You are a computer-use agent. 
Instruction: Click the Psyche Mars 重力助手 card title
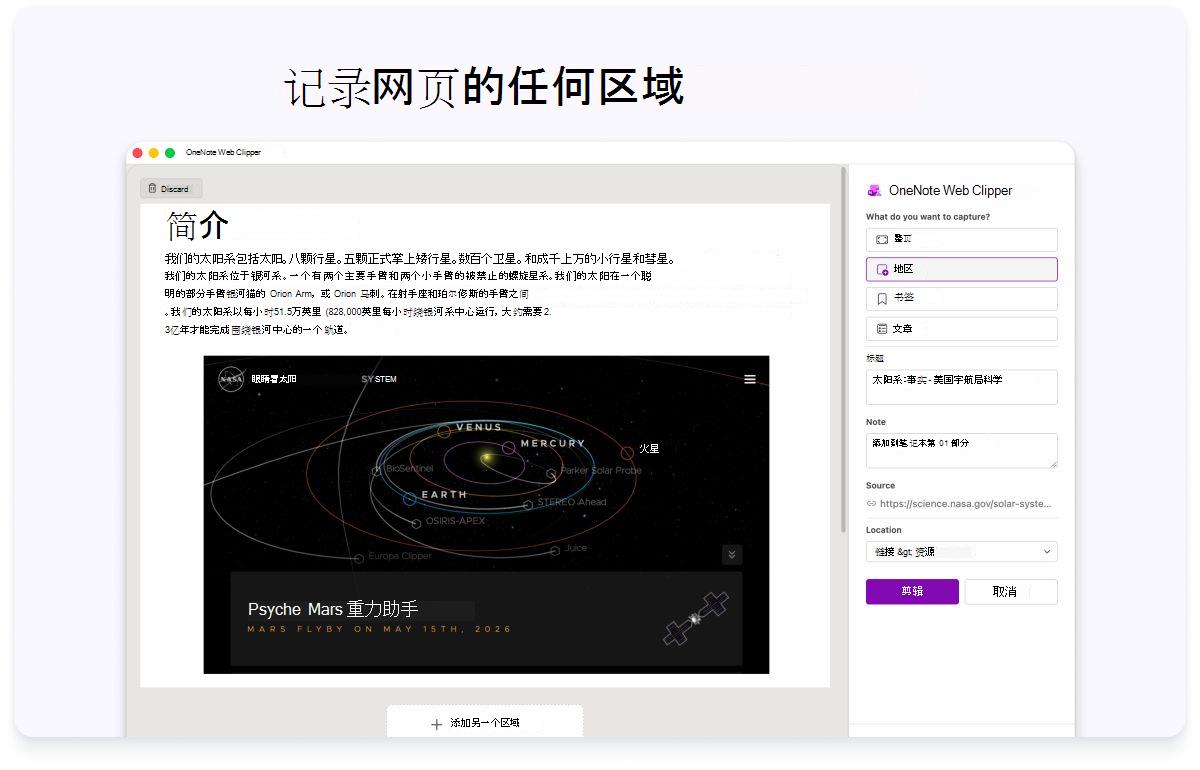pyautogui.click(x=333, y=609)
